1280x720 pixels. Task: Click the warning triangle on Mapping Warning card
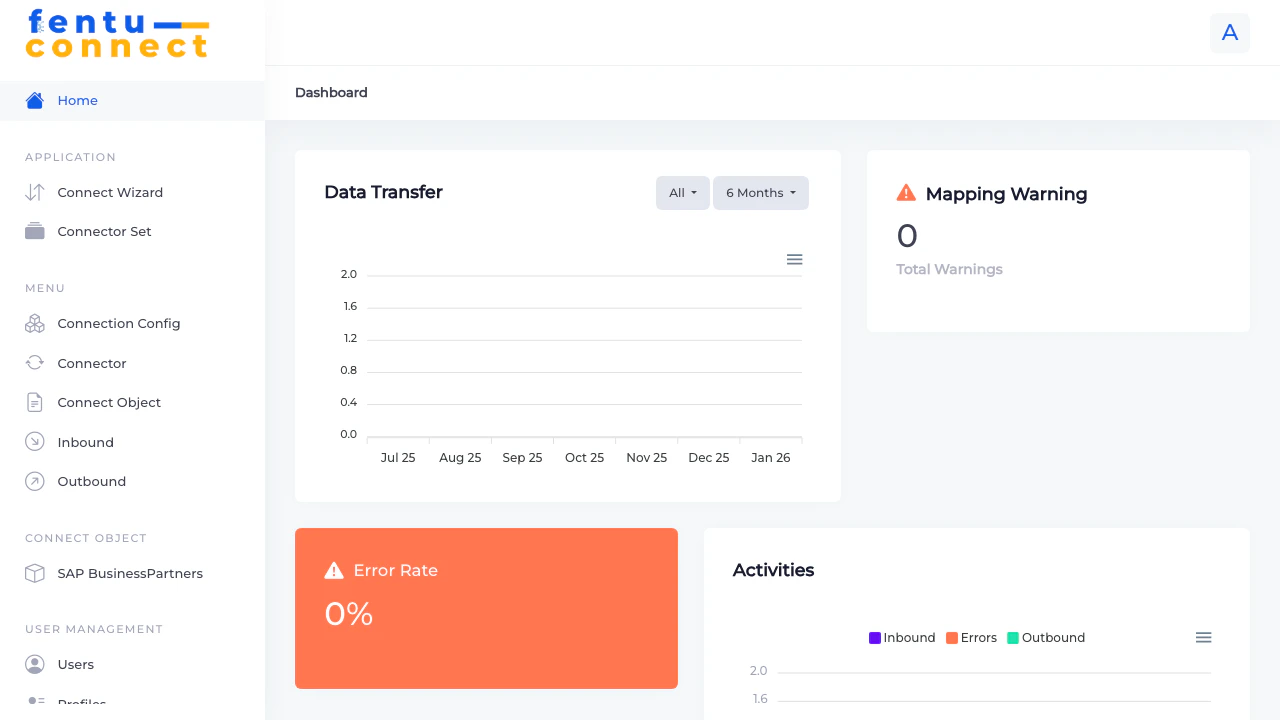pos(906,192)
